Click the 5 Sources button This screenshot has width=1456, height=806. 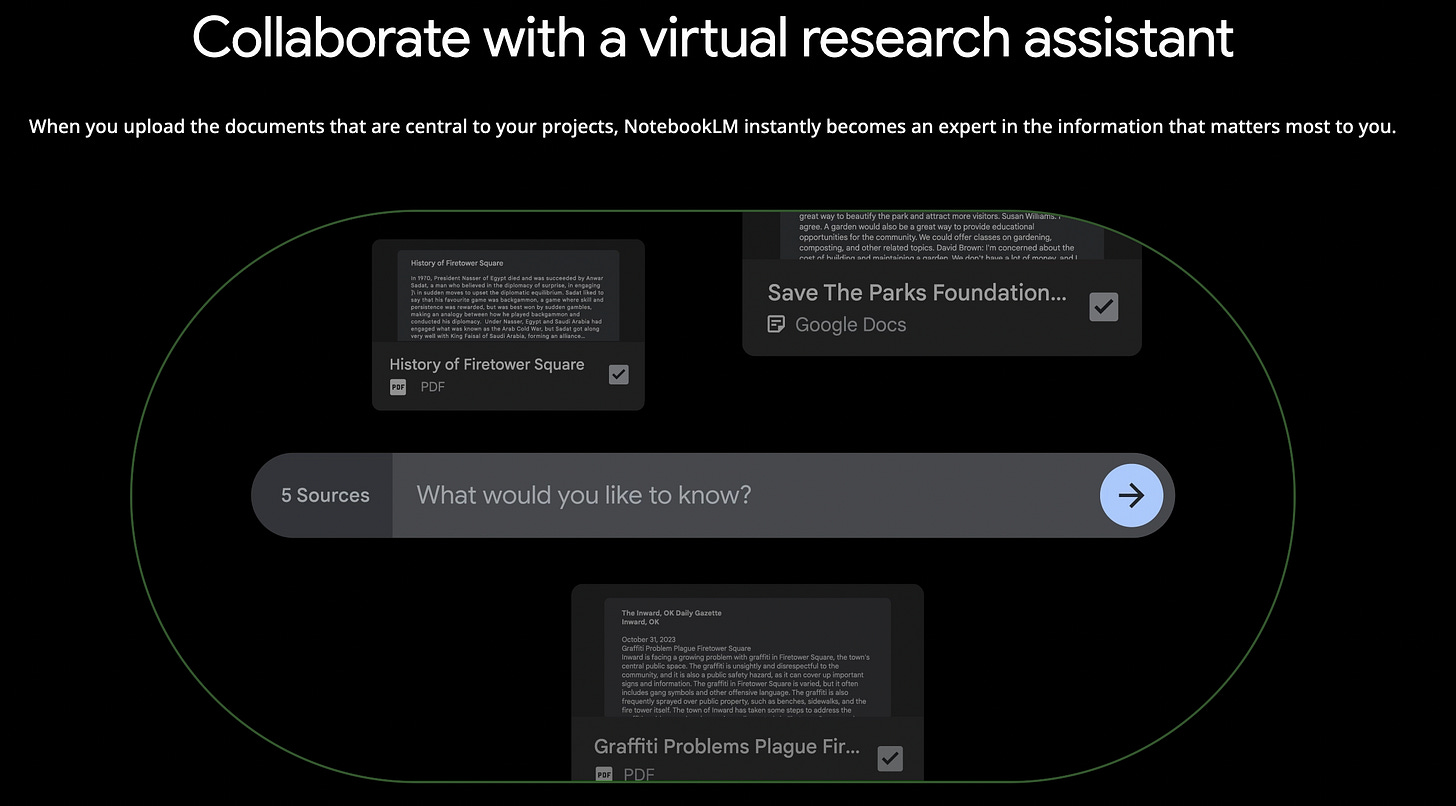coord(324,495)
